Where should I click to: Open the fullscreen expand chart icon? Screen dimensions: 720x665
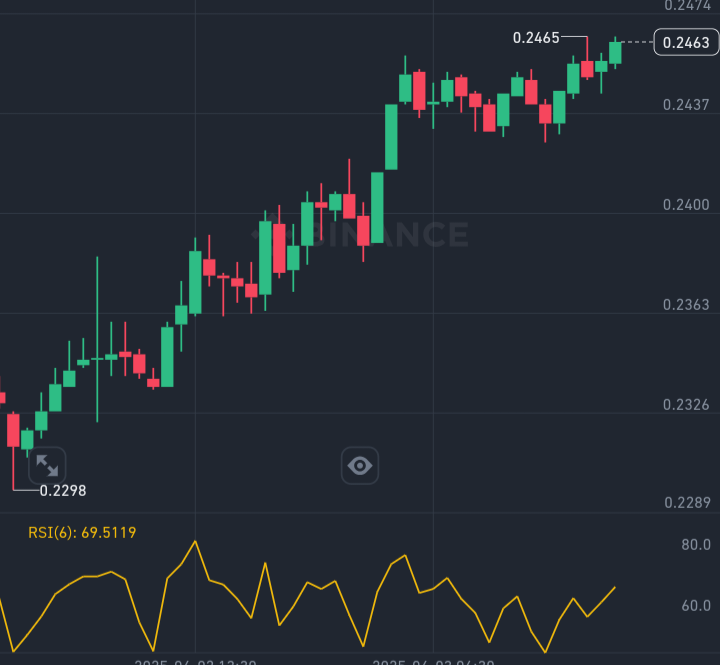pos(47,465)
